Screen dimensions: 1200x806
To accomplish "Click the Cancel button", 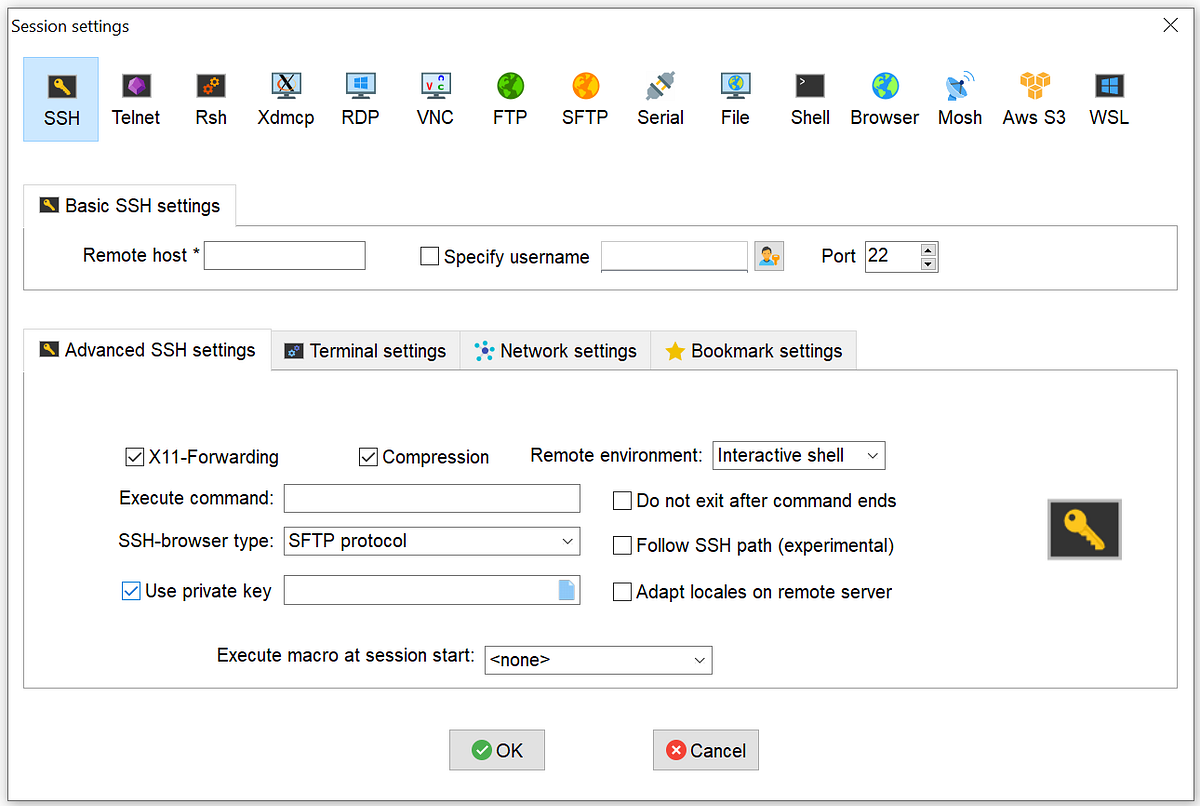I will click(x=705, y=749).
